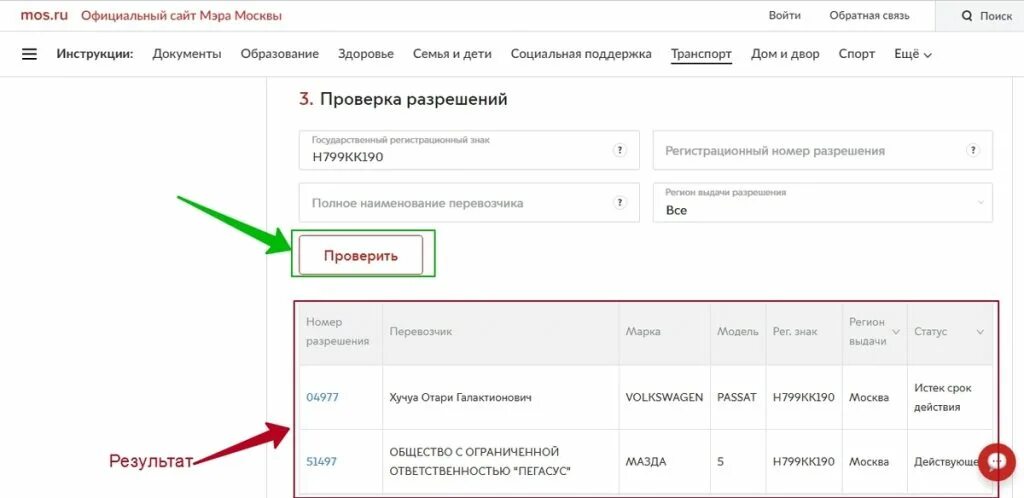Expand Регион выдачи разрешения dropdown

tap(823, 202)
